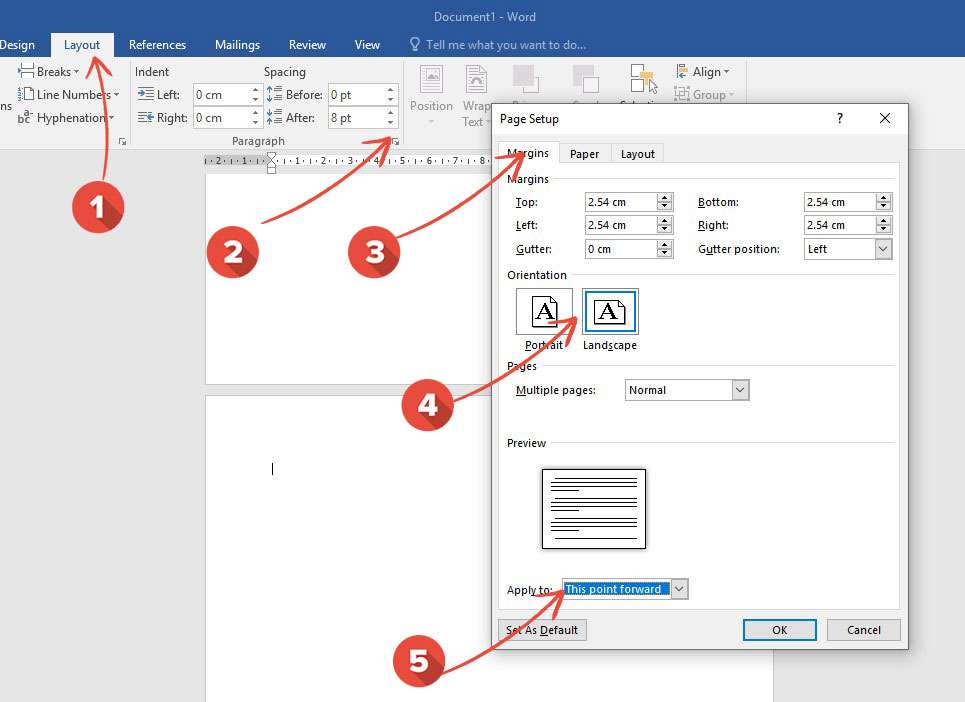Adjust the Top margin spinner
The width and height of the screenshot is (965, 702).
tap(665, 202)
